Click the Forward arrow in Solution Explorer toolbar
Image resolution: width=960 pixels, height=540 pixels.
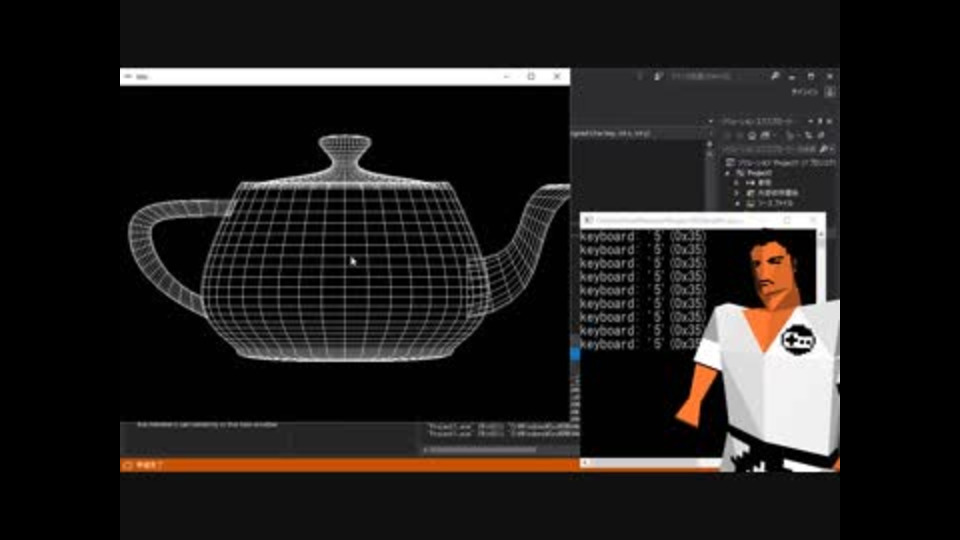pos(740,135)
